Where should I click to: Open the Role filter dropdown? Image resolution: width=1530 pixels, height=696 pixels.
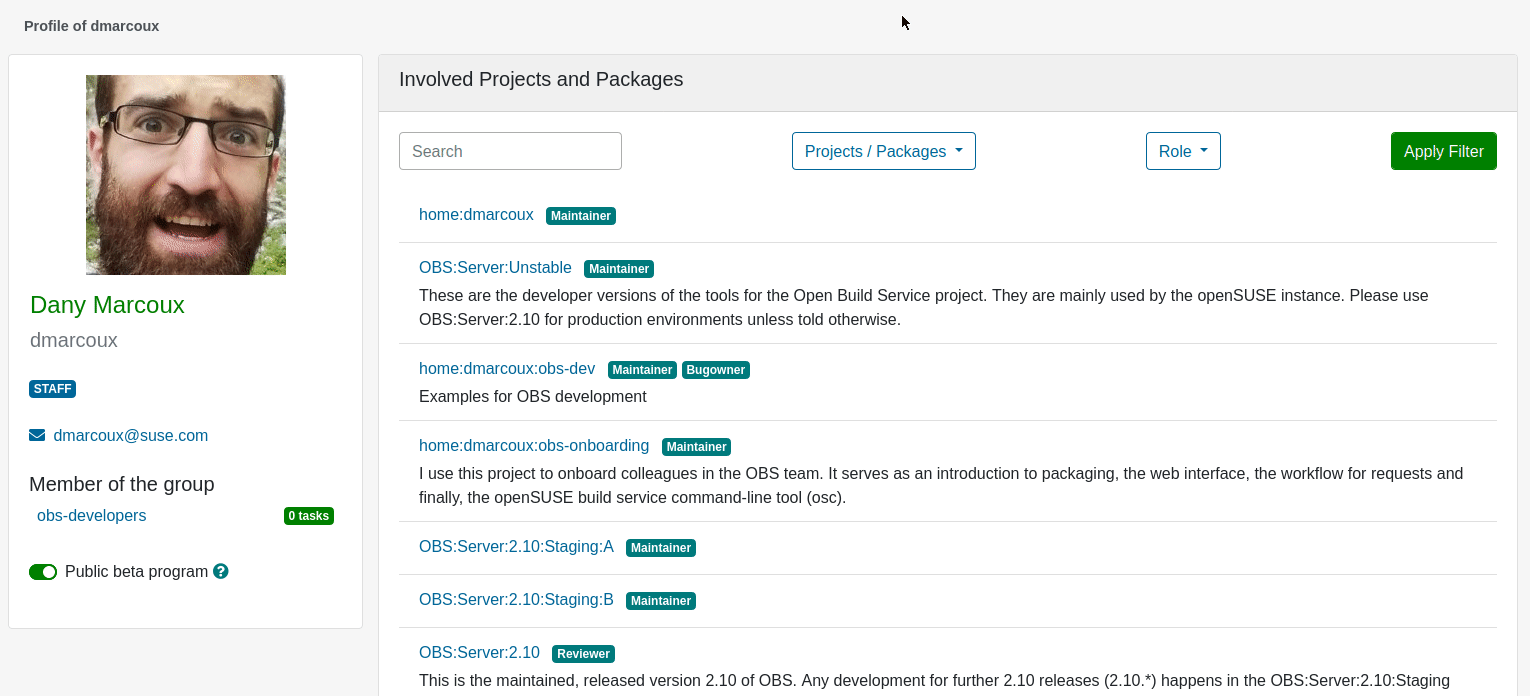point(1183,150)
